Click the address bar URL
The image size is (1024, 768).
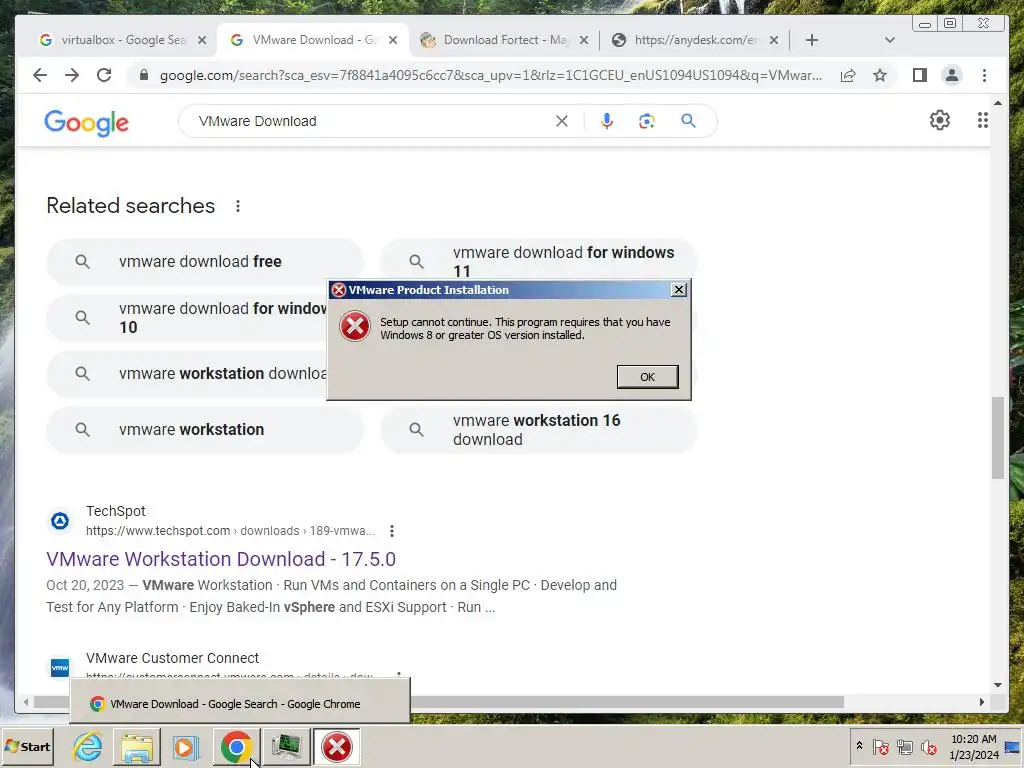pos(490,75)
